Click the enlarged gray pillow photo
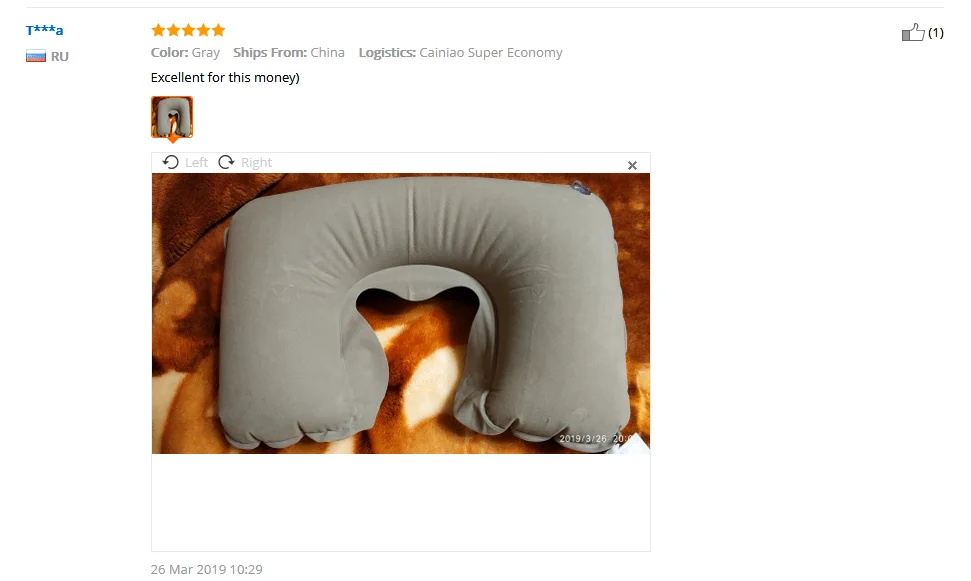Viewport: 971px width, 581px height. pos(401,313)
